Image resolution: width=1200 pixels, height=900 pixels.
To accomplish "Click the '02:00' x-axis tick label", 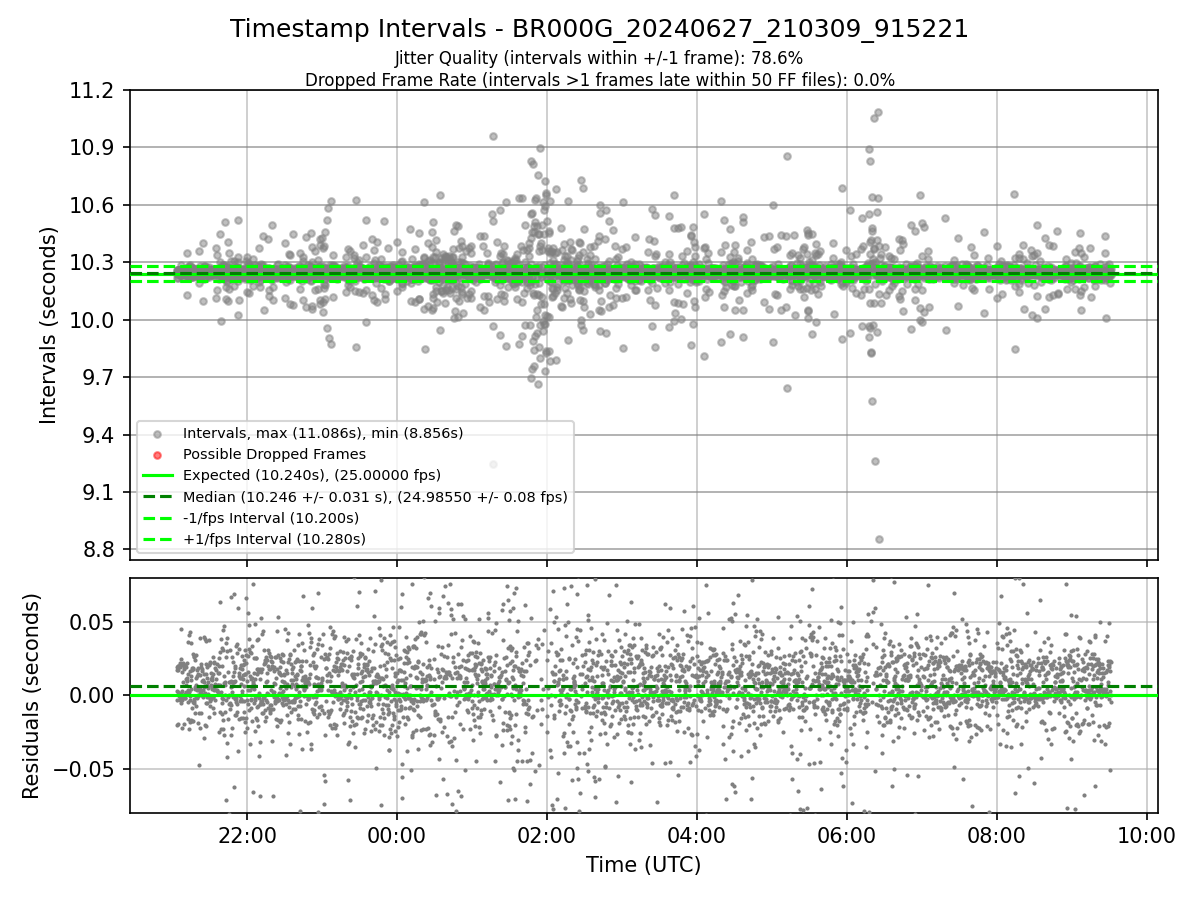I will (x=547, y=836).
